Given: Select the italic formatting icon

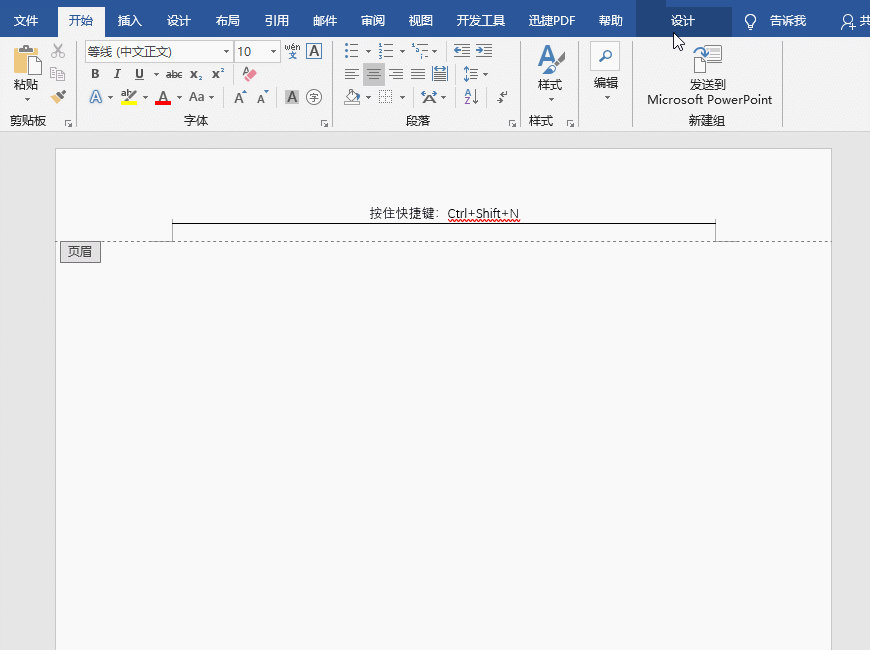Looking at the screenshot, I should 116,74.
